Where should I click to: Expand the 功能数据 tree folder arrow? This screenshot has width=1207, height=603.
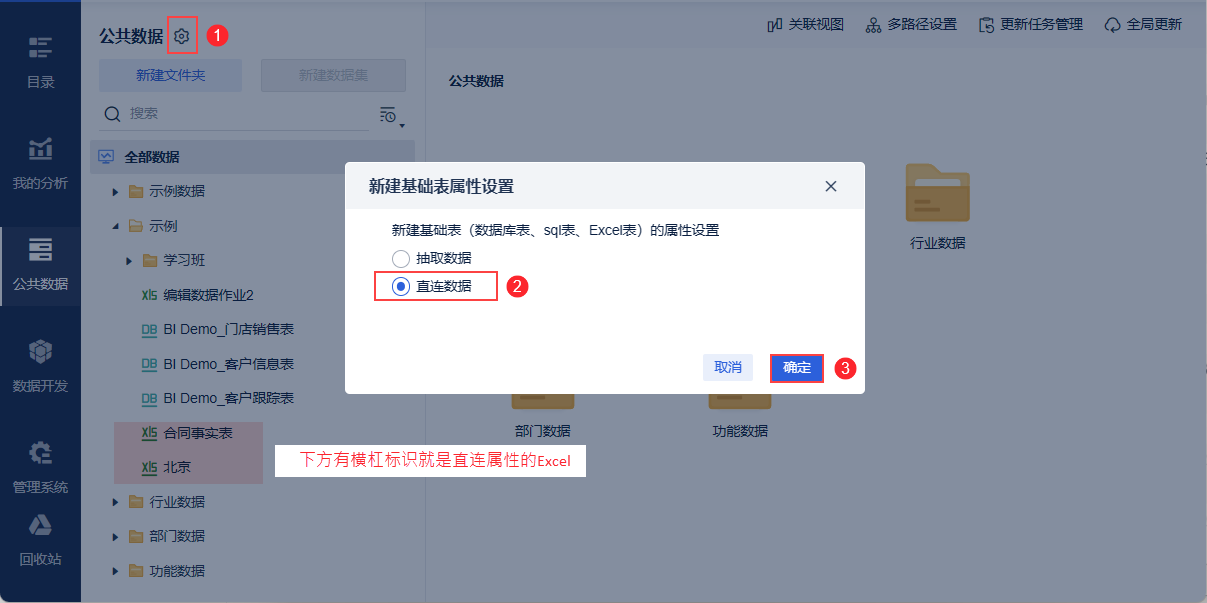pos(116,571)
